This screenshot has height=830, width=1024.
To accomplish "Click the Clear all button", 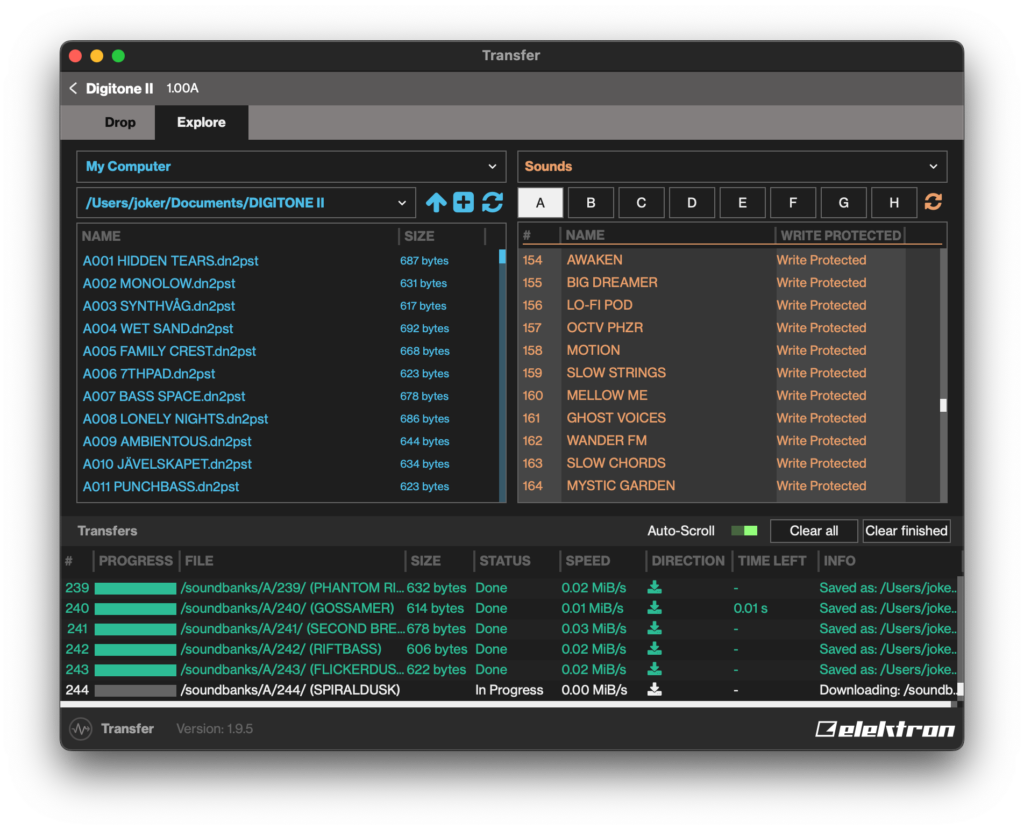I will click(x=814, y=531).
